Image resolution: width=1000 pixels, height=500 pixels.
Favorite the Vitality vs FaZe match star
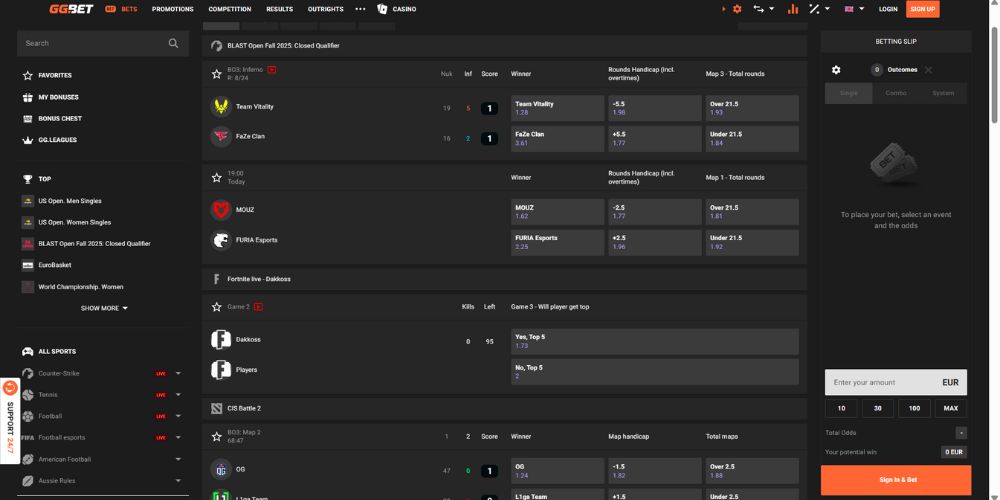tap(217, 74)
